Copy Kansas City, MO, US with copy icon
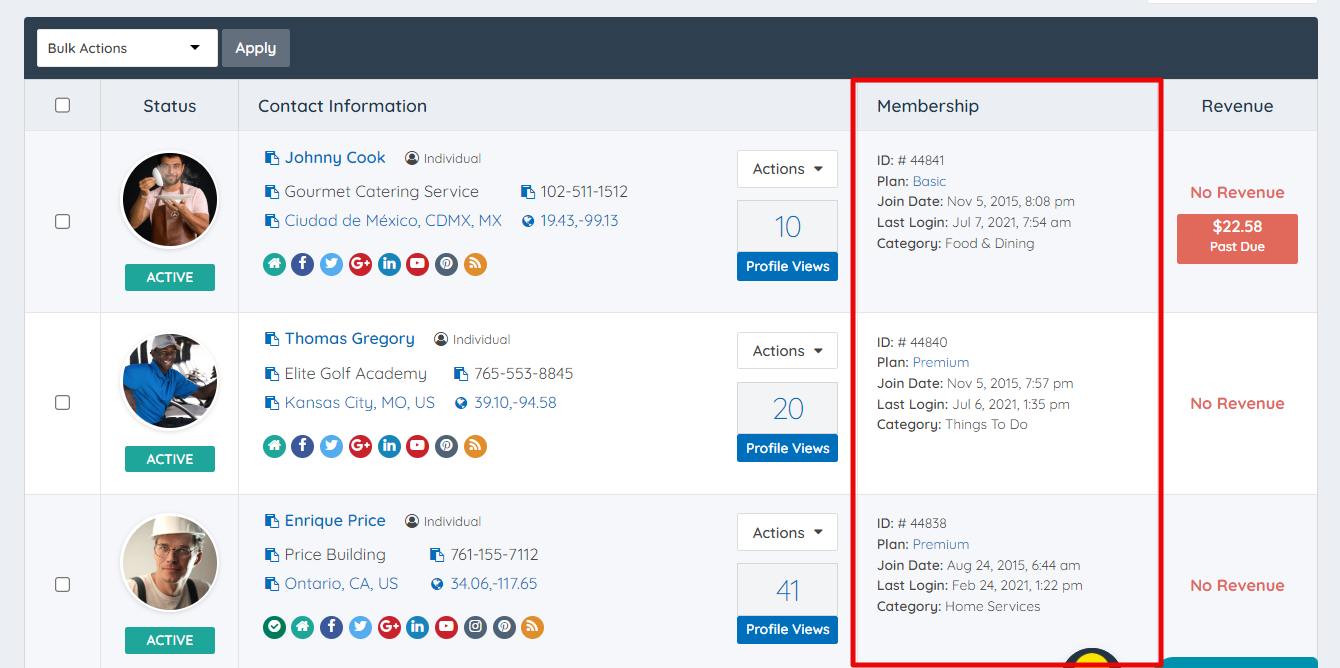The image size is (1340, 668). pyautogui.click(x=272, y=403)
